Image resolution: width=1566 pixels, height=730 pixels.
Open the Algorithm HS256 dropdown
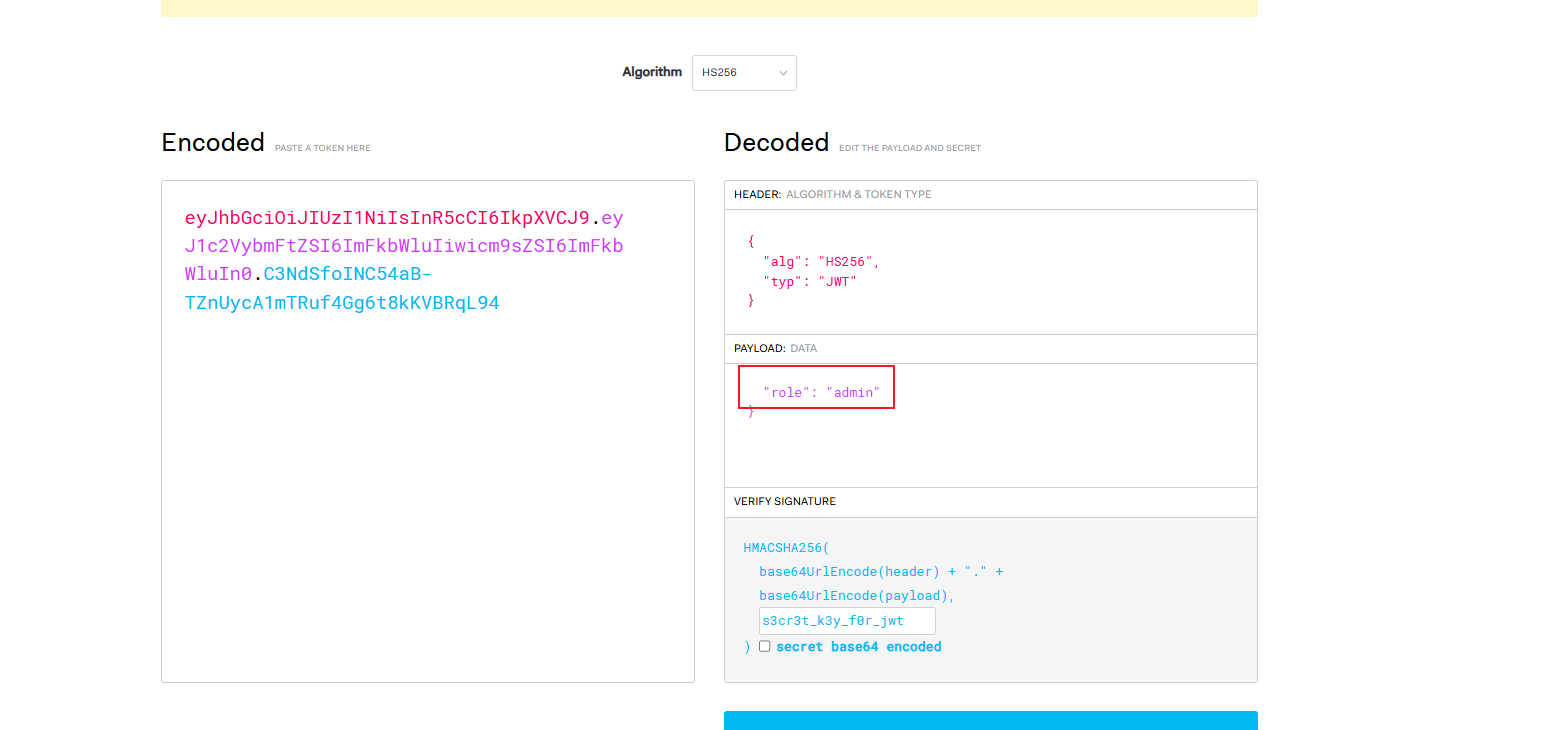744,73
